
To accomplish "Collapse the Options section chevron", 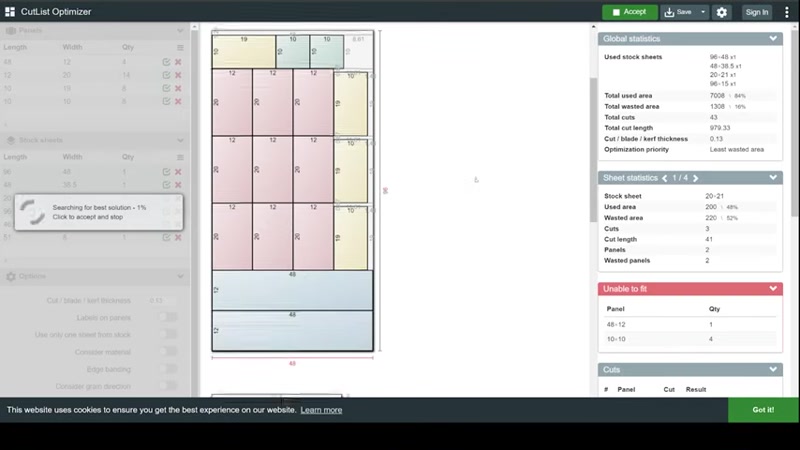I will (x=180, y=276).
